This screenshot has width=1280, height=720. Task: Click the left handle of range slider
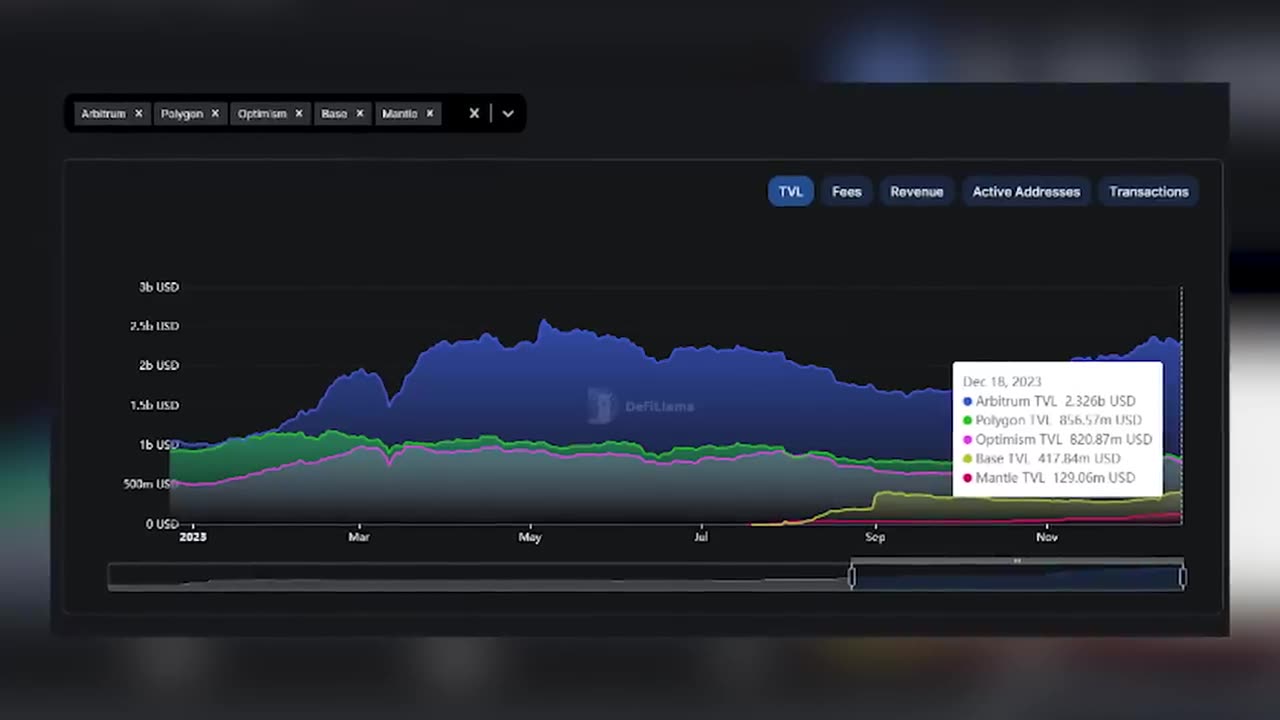[852, 577]
